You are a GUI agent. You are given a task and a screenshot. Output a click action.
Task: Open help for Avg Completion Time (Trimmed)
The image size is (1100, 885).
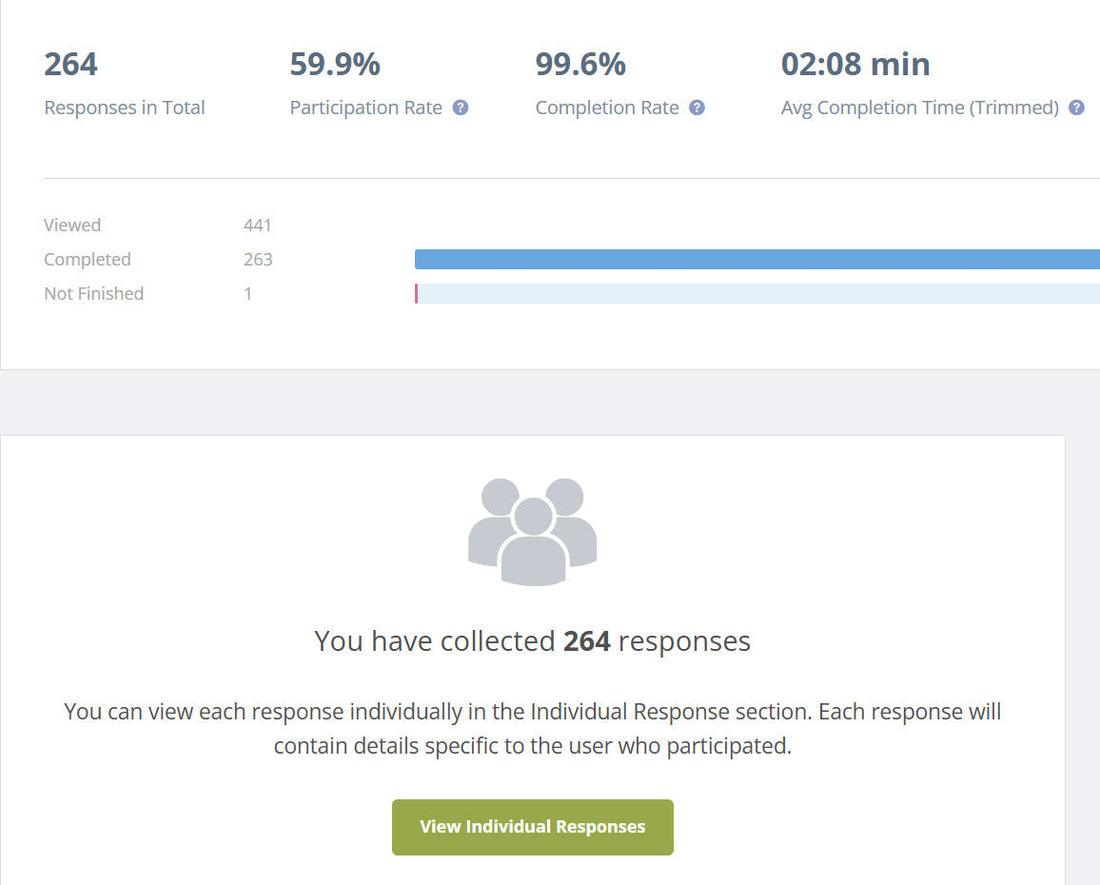point(1076,107)
